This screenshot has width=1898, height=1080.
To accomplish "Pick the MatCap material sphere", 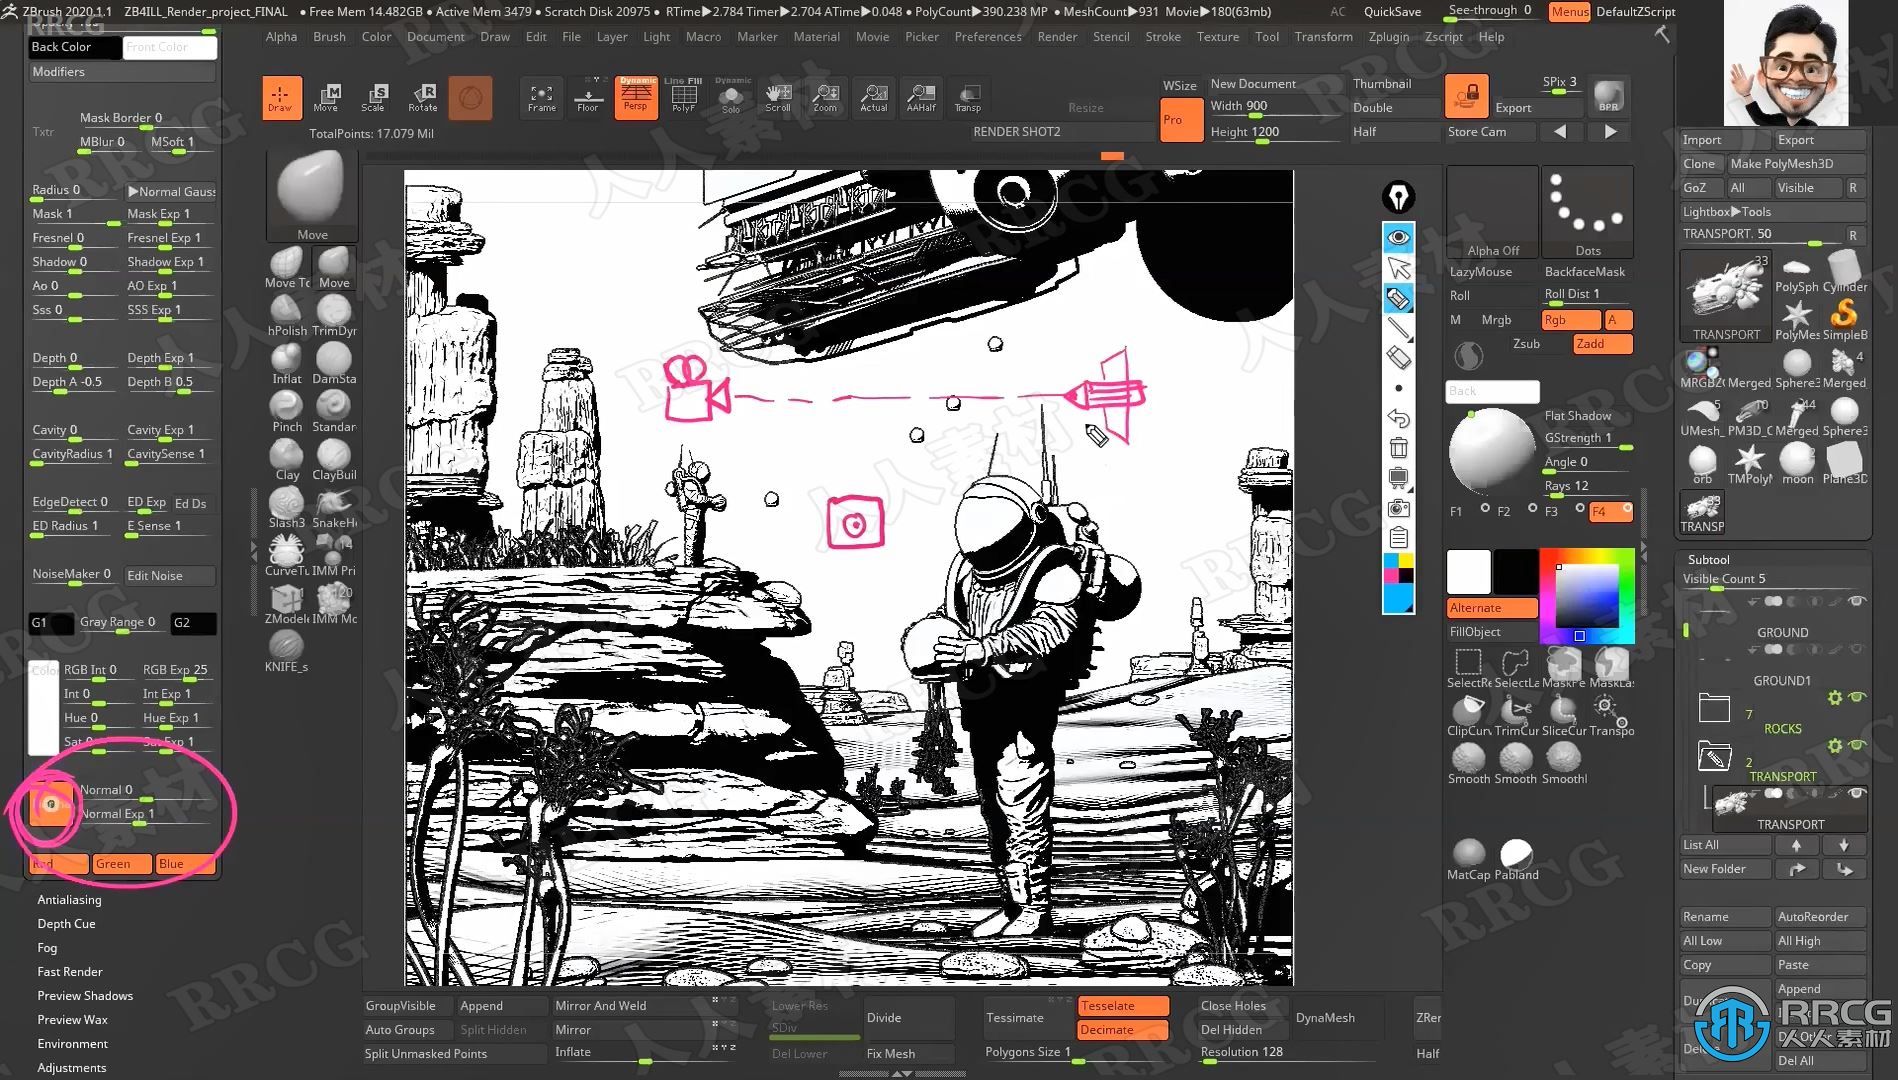I will pyautogui.click(x=1468, y=859).
